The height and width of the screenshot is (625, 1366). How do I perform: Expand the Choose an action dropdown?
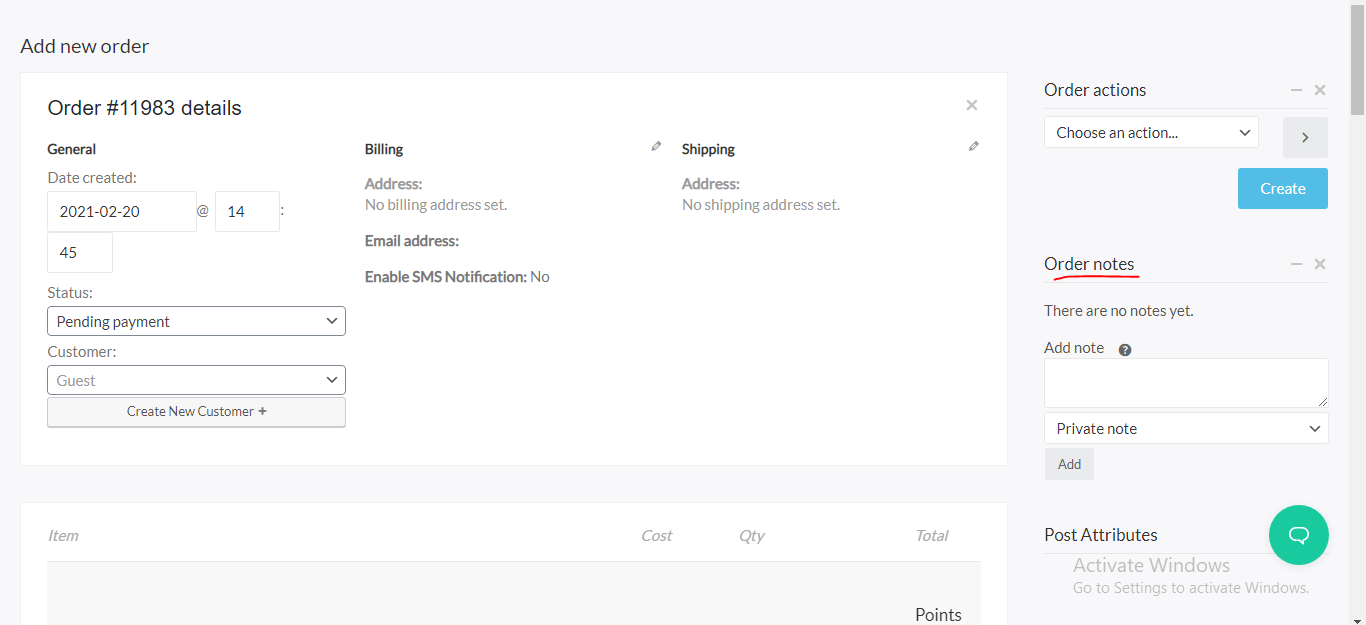coord(1151,132)
